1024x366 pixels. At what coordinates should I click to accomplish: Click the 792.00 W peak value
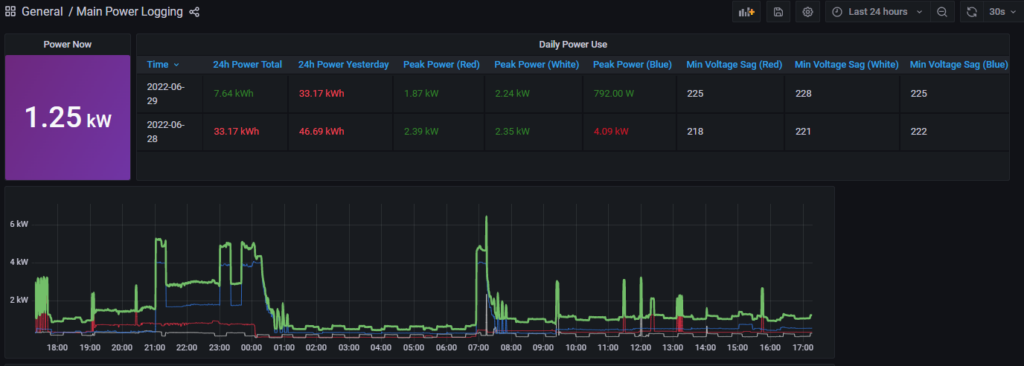[615, 93]
